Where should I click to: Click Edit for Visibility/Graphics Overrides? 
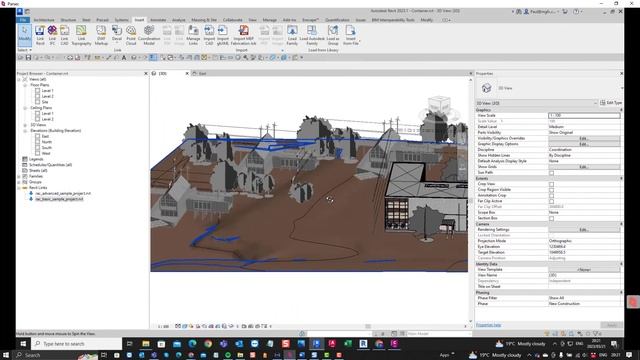click(x=584, y=138)
